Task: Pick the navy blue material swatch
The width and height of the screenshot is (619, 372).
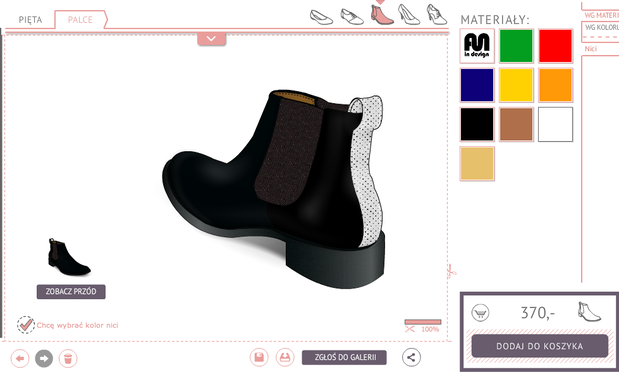Action: pos(477,85)
